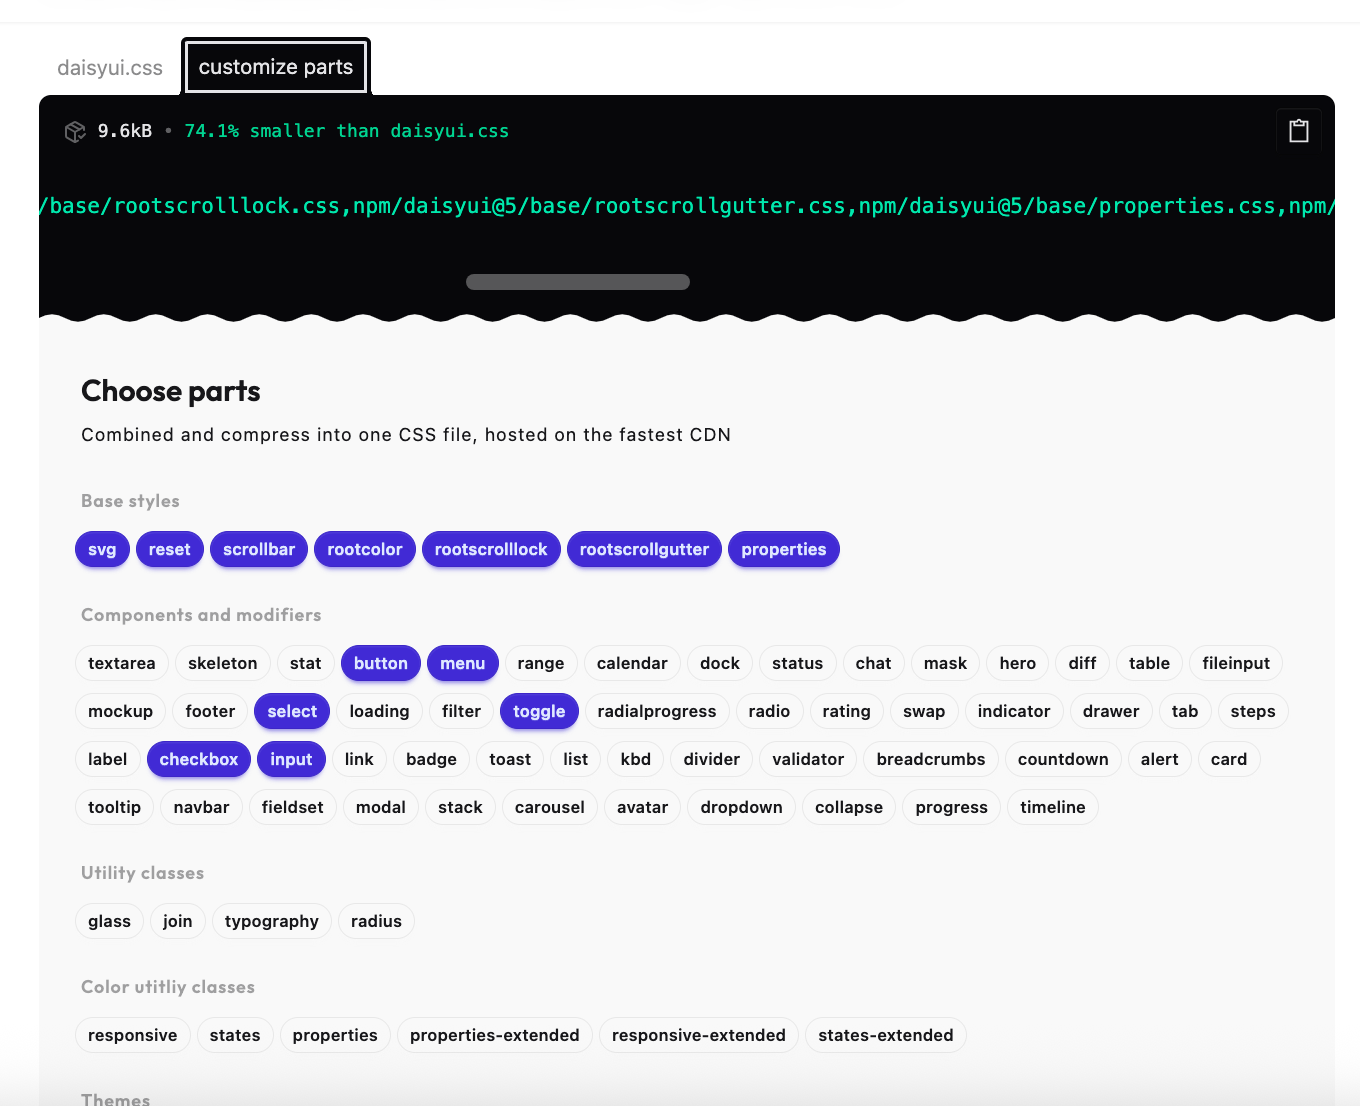
Task: Select the carousel component
Action: pyautogui.click(x=550, y=807)
